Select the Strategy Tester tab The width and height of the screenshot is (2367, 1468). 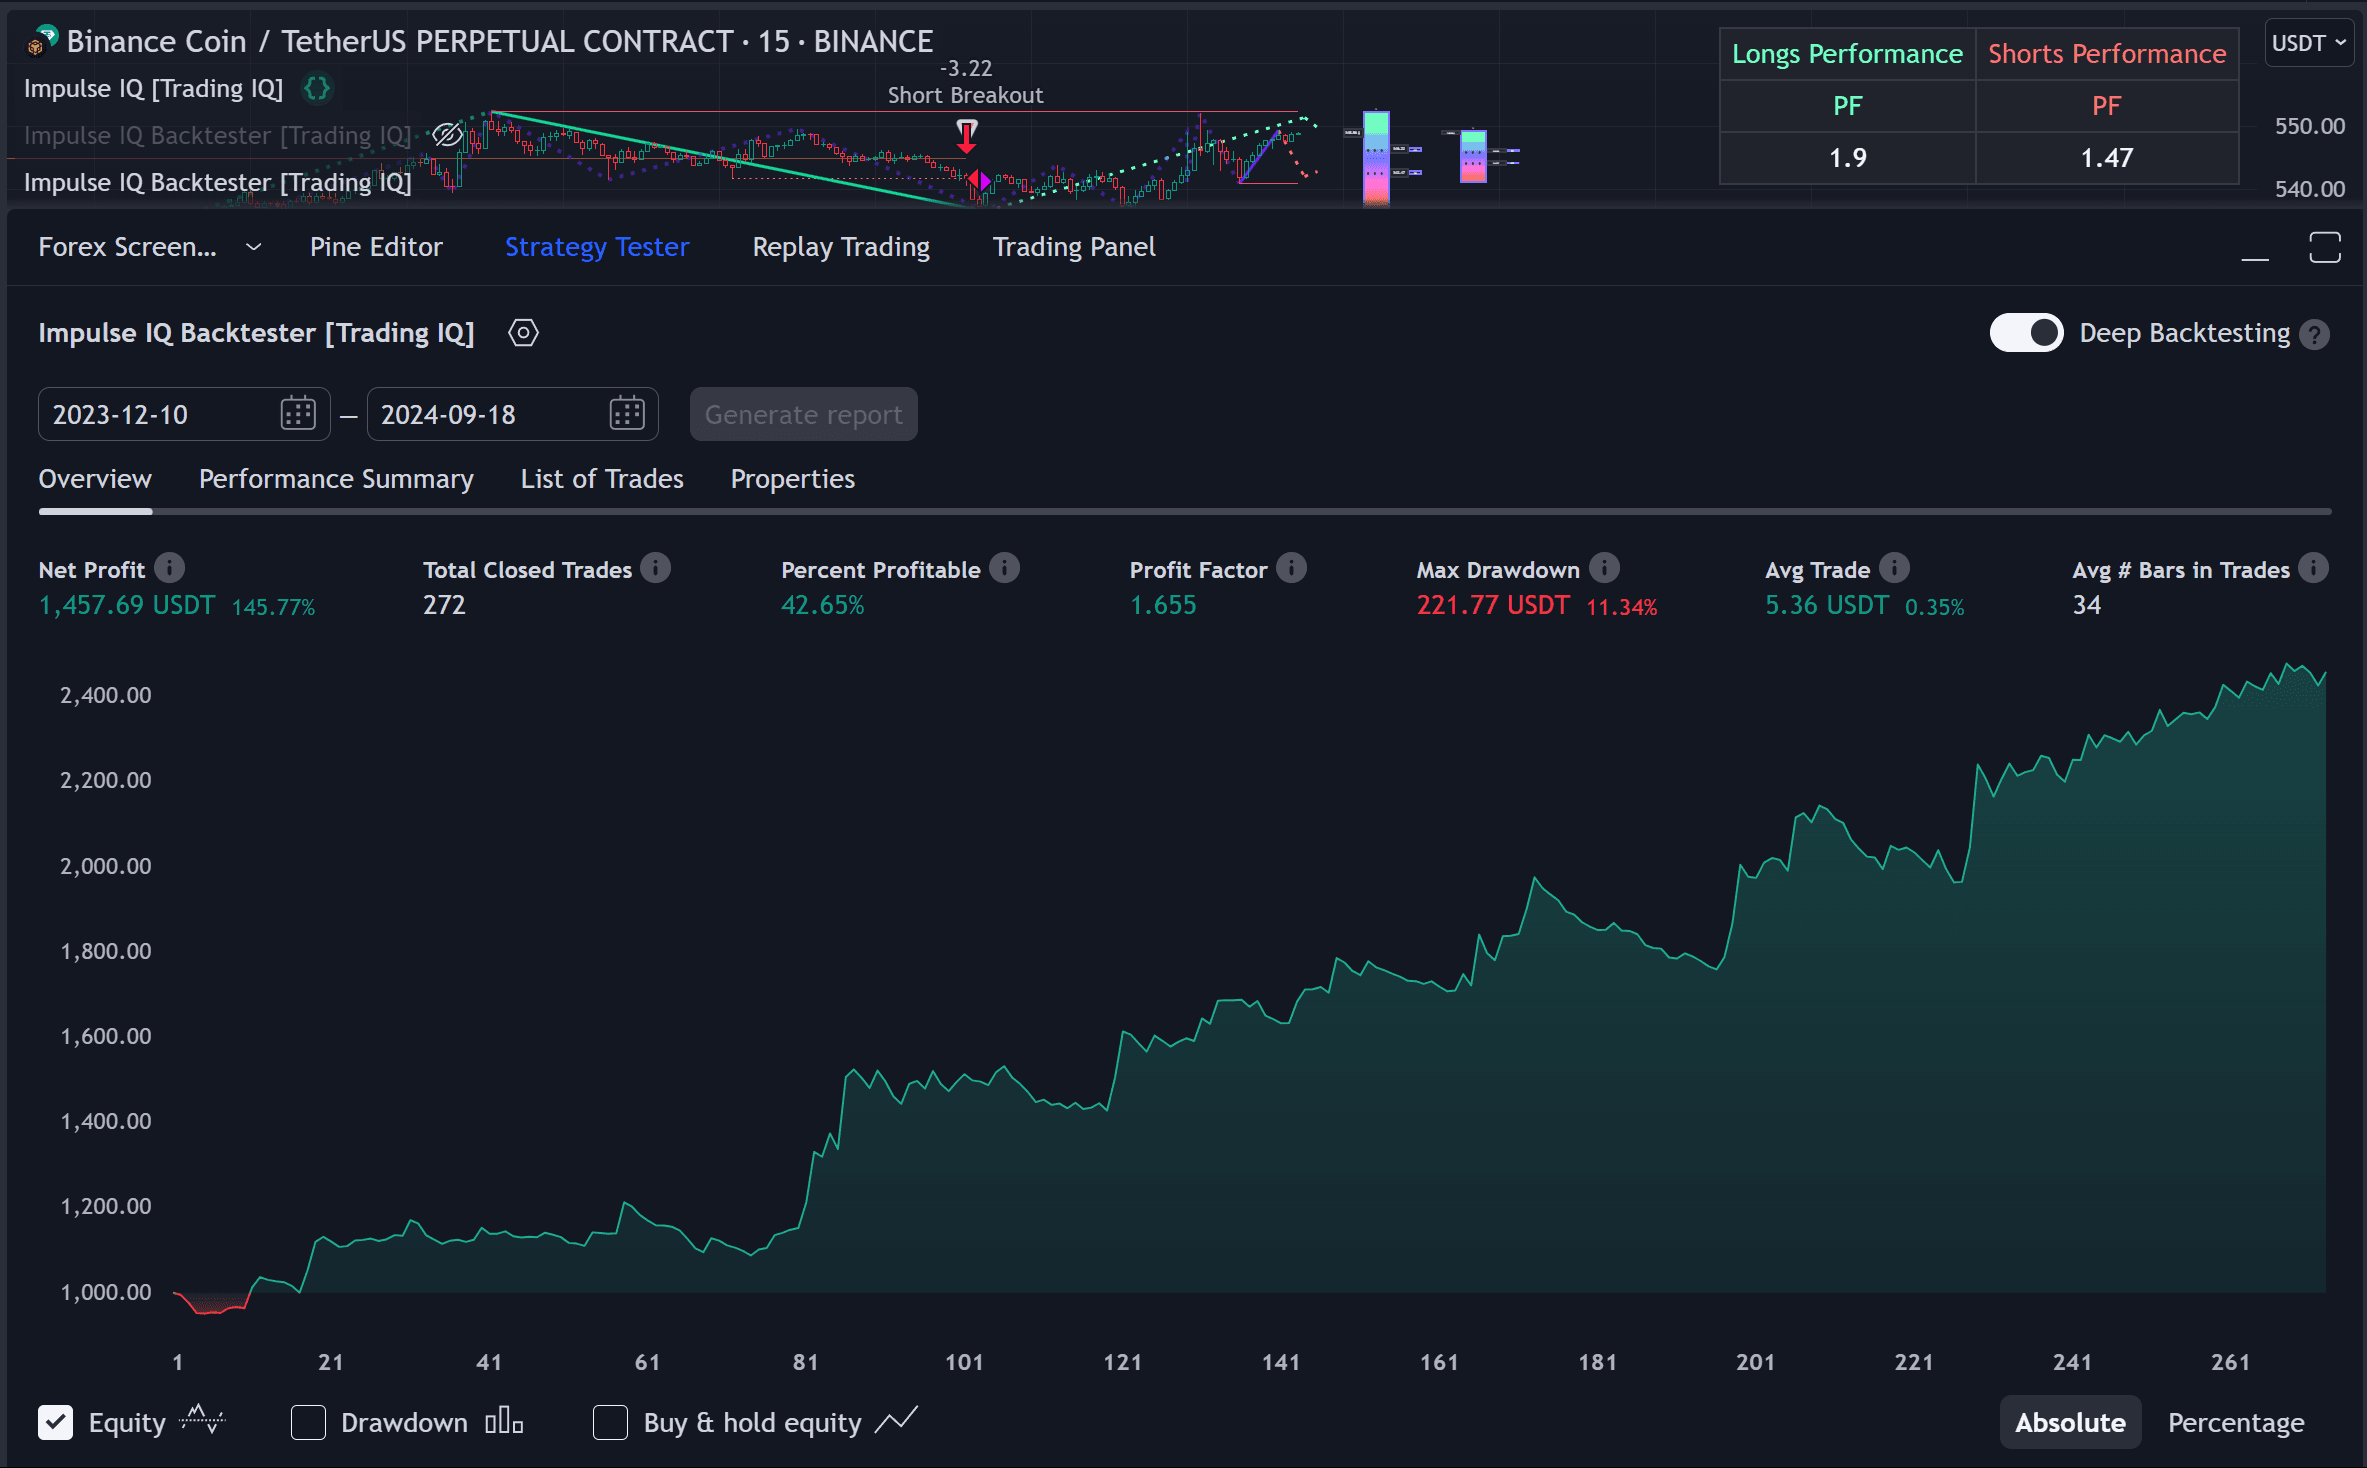pyautogui.click(x=597, y=247)
